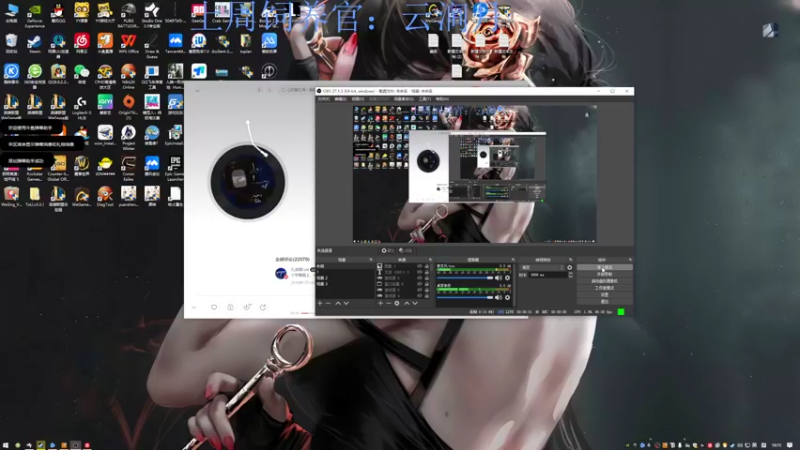Toggle eye of the last source row
This screenshot has height=450, width=800.
[420, 295]
